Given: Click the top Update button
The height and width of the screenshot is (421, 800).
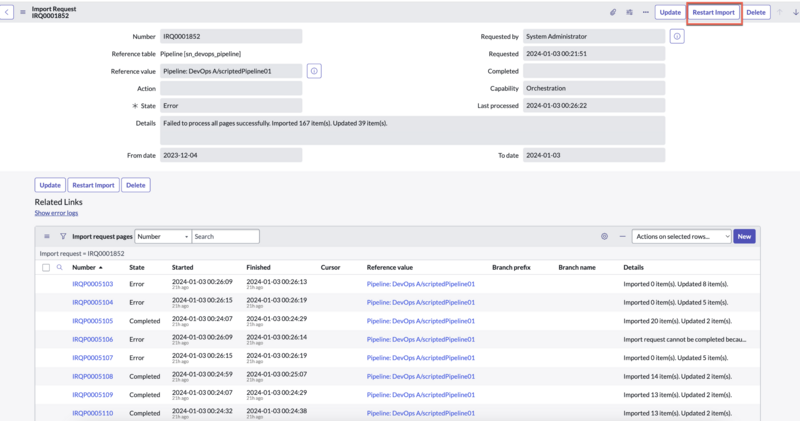Looking at the screenshot, I should (670, 12).
